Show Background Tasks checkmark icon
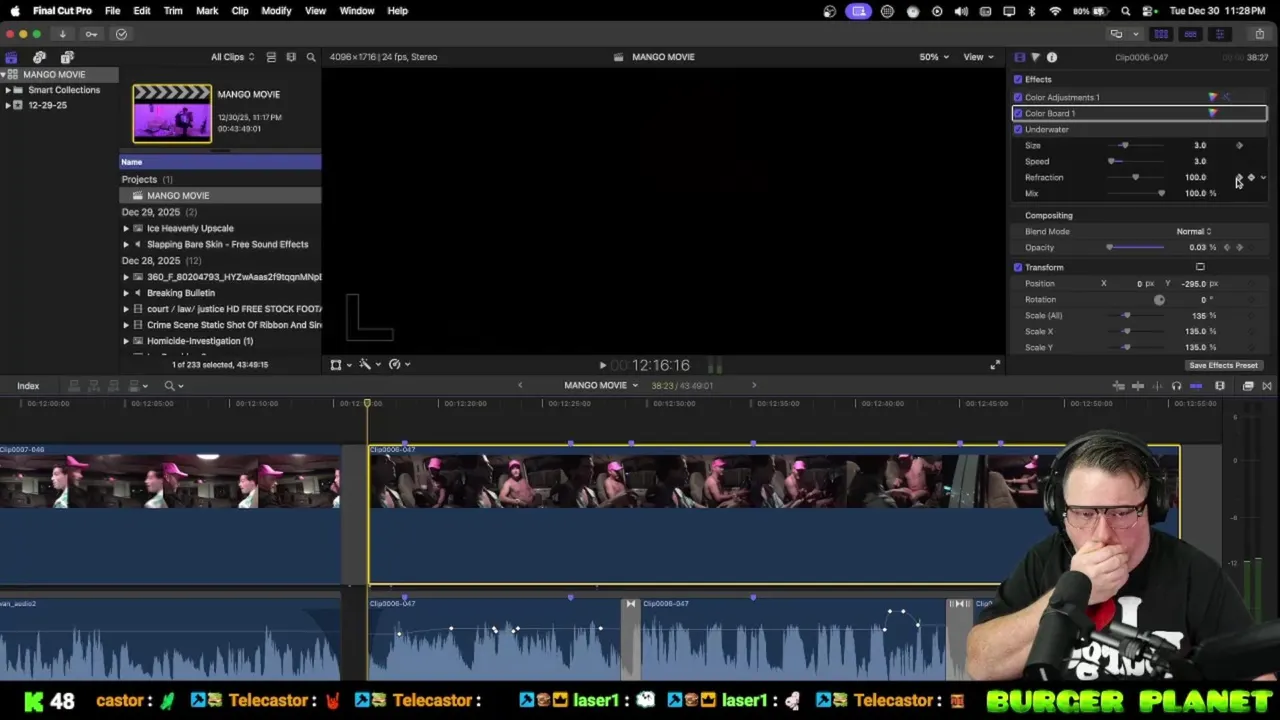The width and height of the screenshot is (1280, 720). click(121, 34)
